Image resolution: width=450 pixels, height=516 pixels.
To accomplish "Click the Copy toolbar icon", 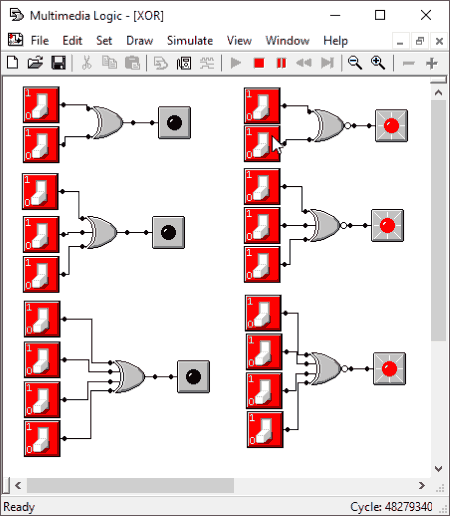I will [109, 63].
